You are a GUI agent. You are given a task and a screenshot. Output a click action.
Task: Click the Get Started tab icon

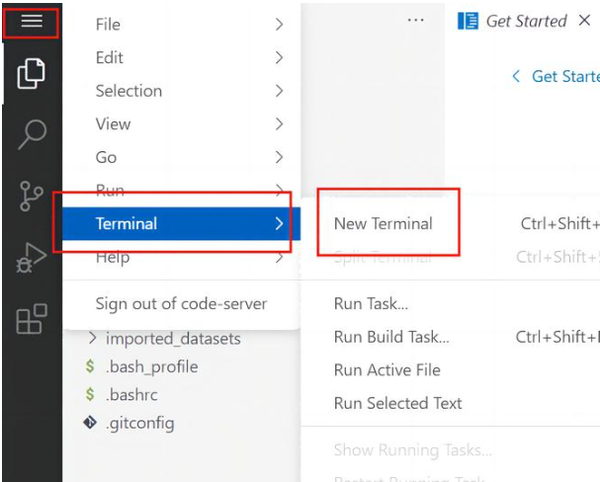(x=468, y=21)
